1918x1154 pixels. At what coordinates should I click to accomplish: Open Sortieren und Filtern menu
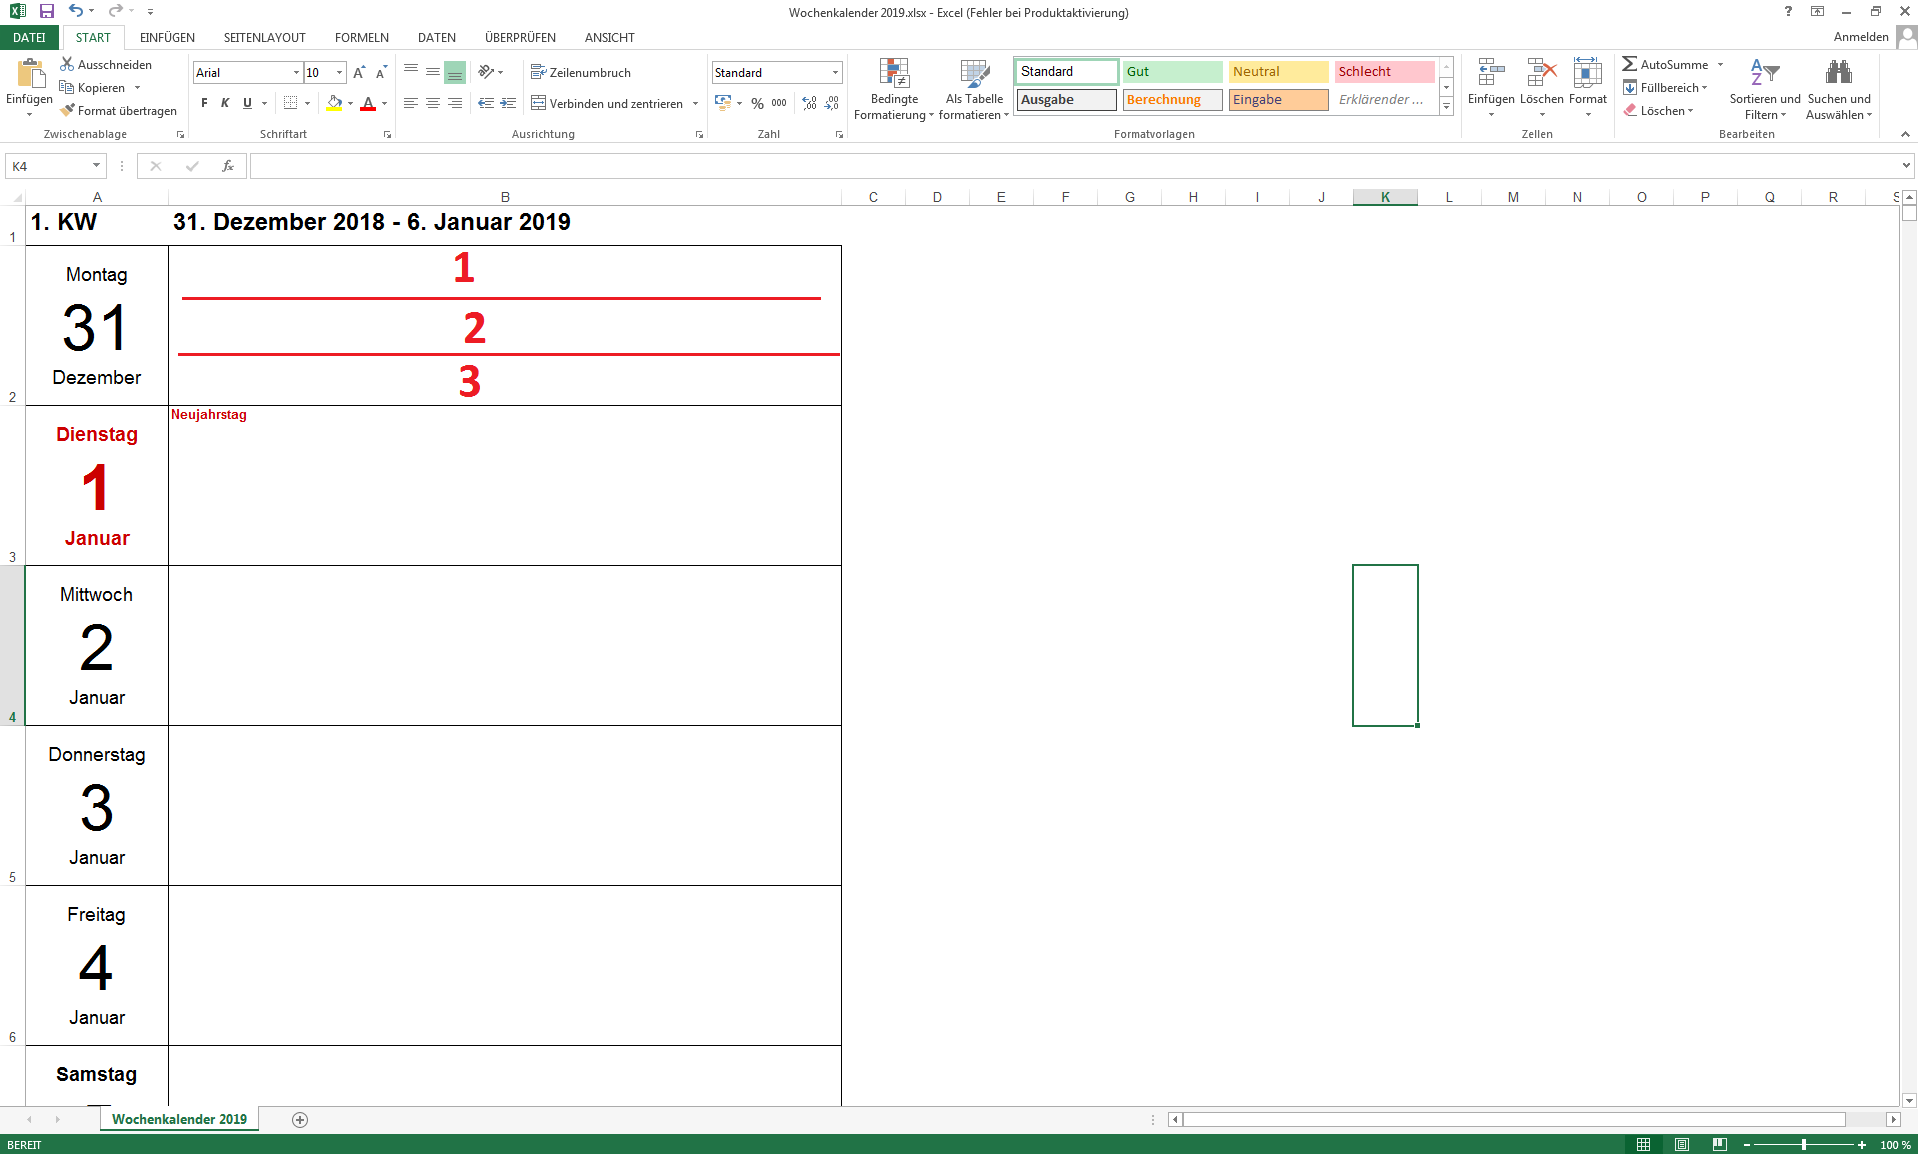[x=1765, y=90]
